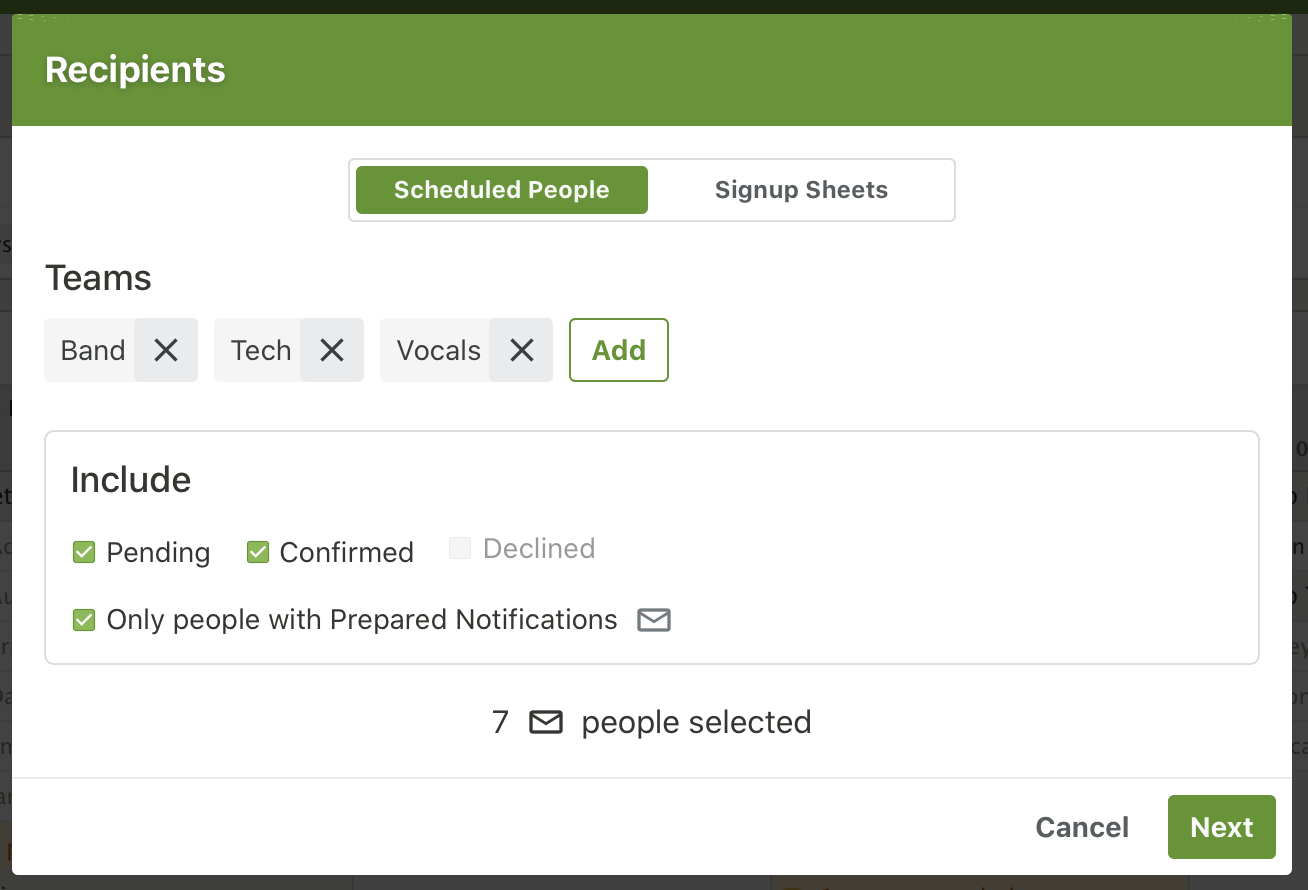The width and height of the screenshot is (1308, 890).
Task: Open the Signup Sheets tab
Action: (x=801, y=190)
